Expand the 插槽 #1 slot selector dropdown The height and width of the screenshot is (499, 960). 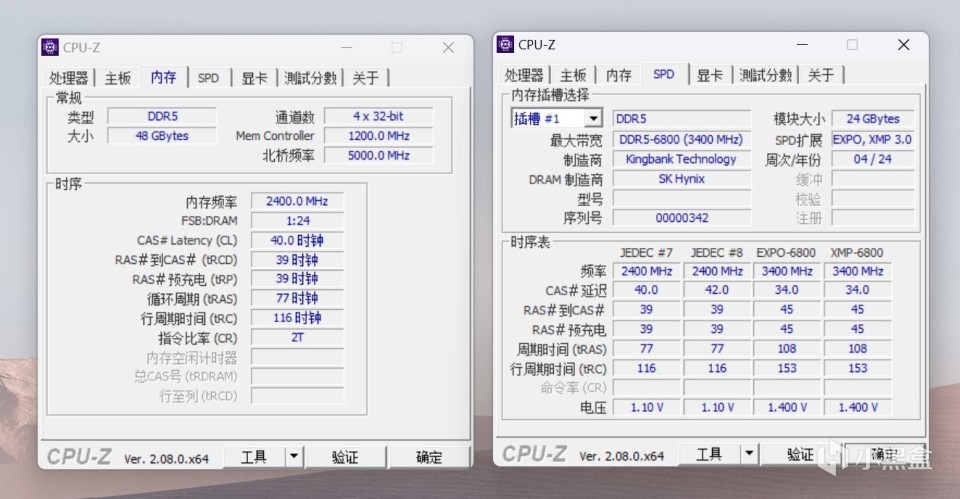click(x=593, y=118)
